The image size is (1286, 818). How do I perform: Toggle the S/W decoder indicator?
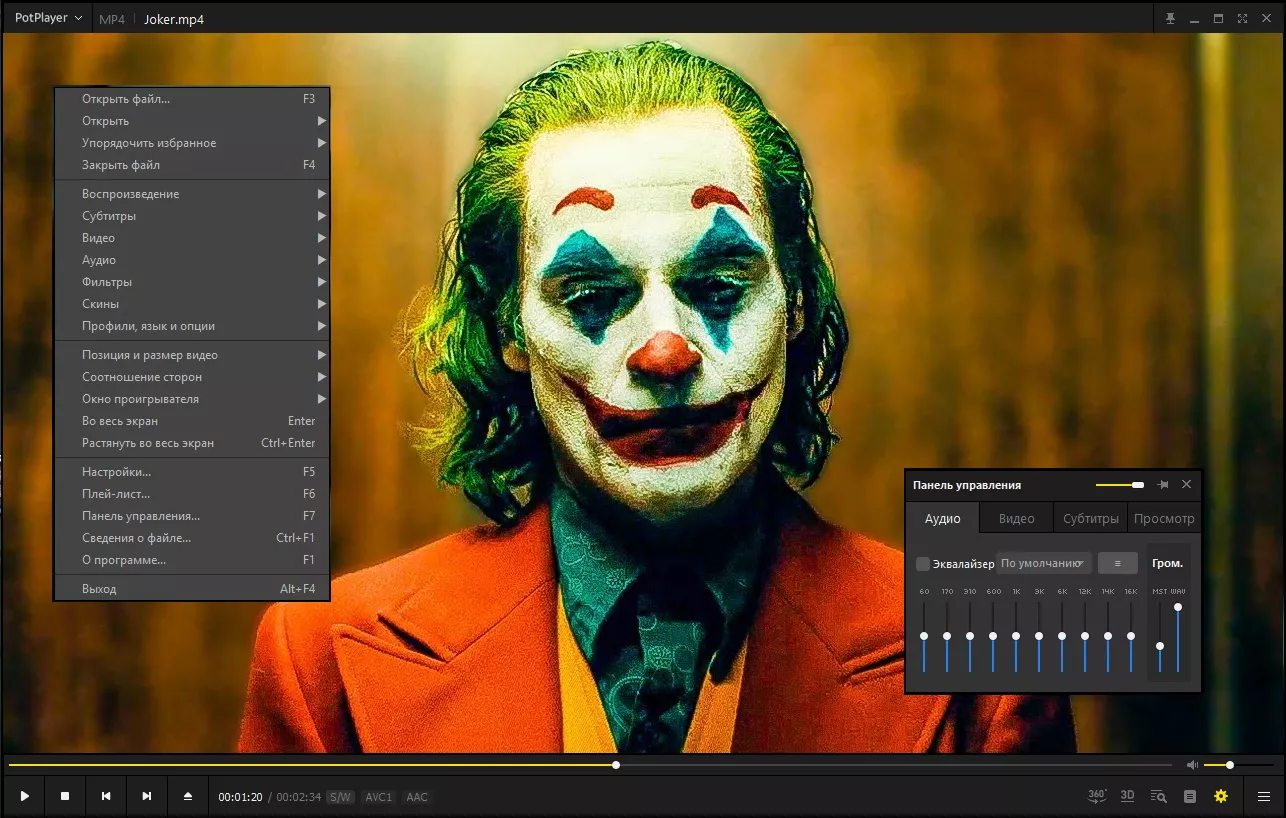(x=341, y=797)
